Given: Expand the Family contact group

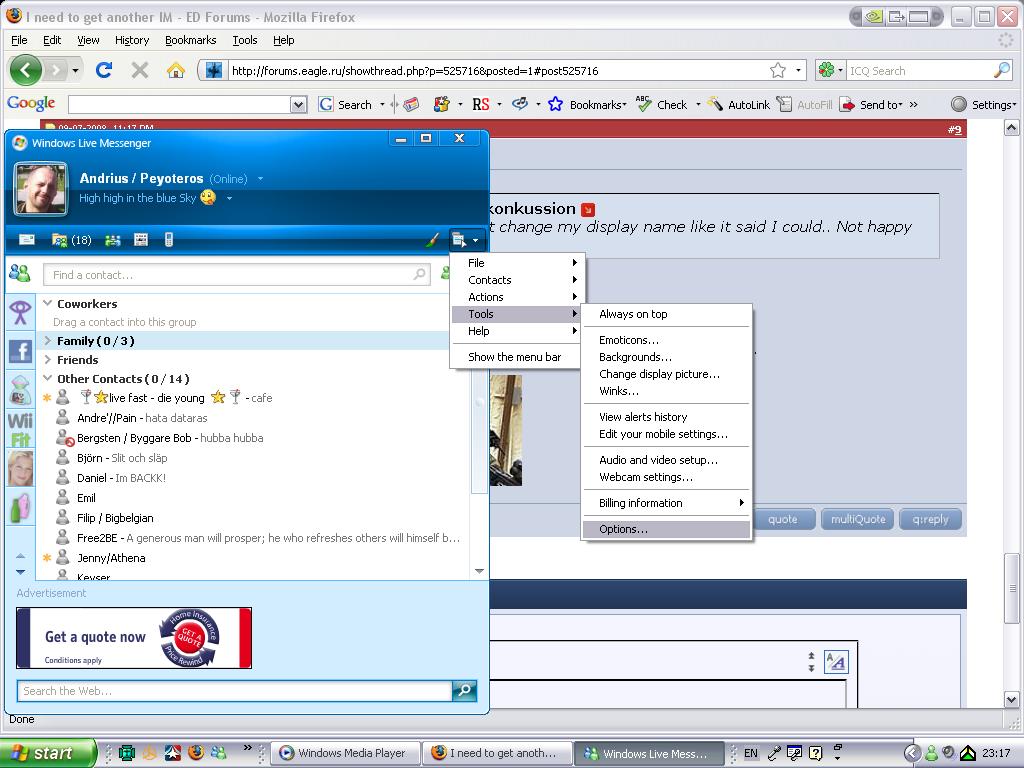Looking at the screenshot, I should pos(48,340).
